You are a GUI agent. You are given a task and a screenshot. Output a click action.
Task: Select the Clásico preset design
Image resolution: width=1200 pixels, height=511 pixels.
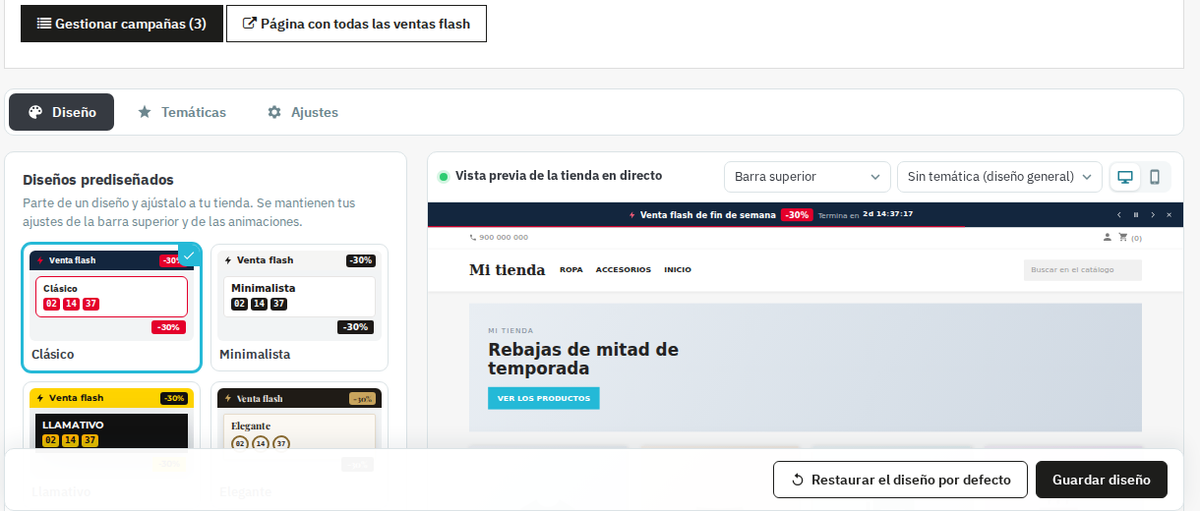[112, 308]
